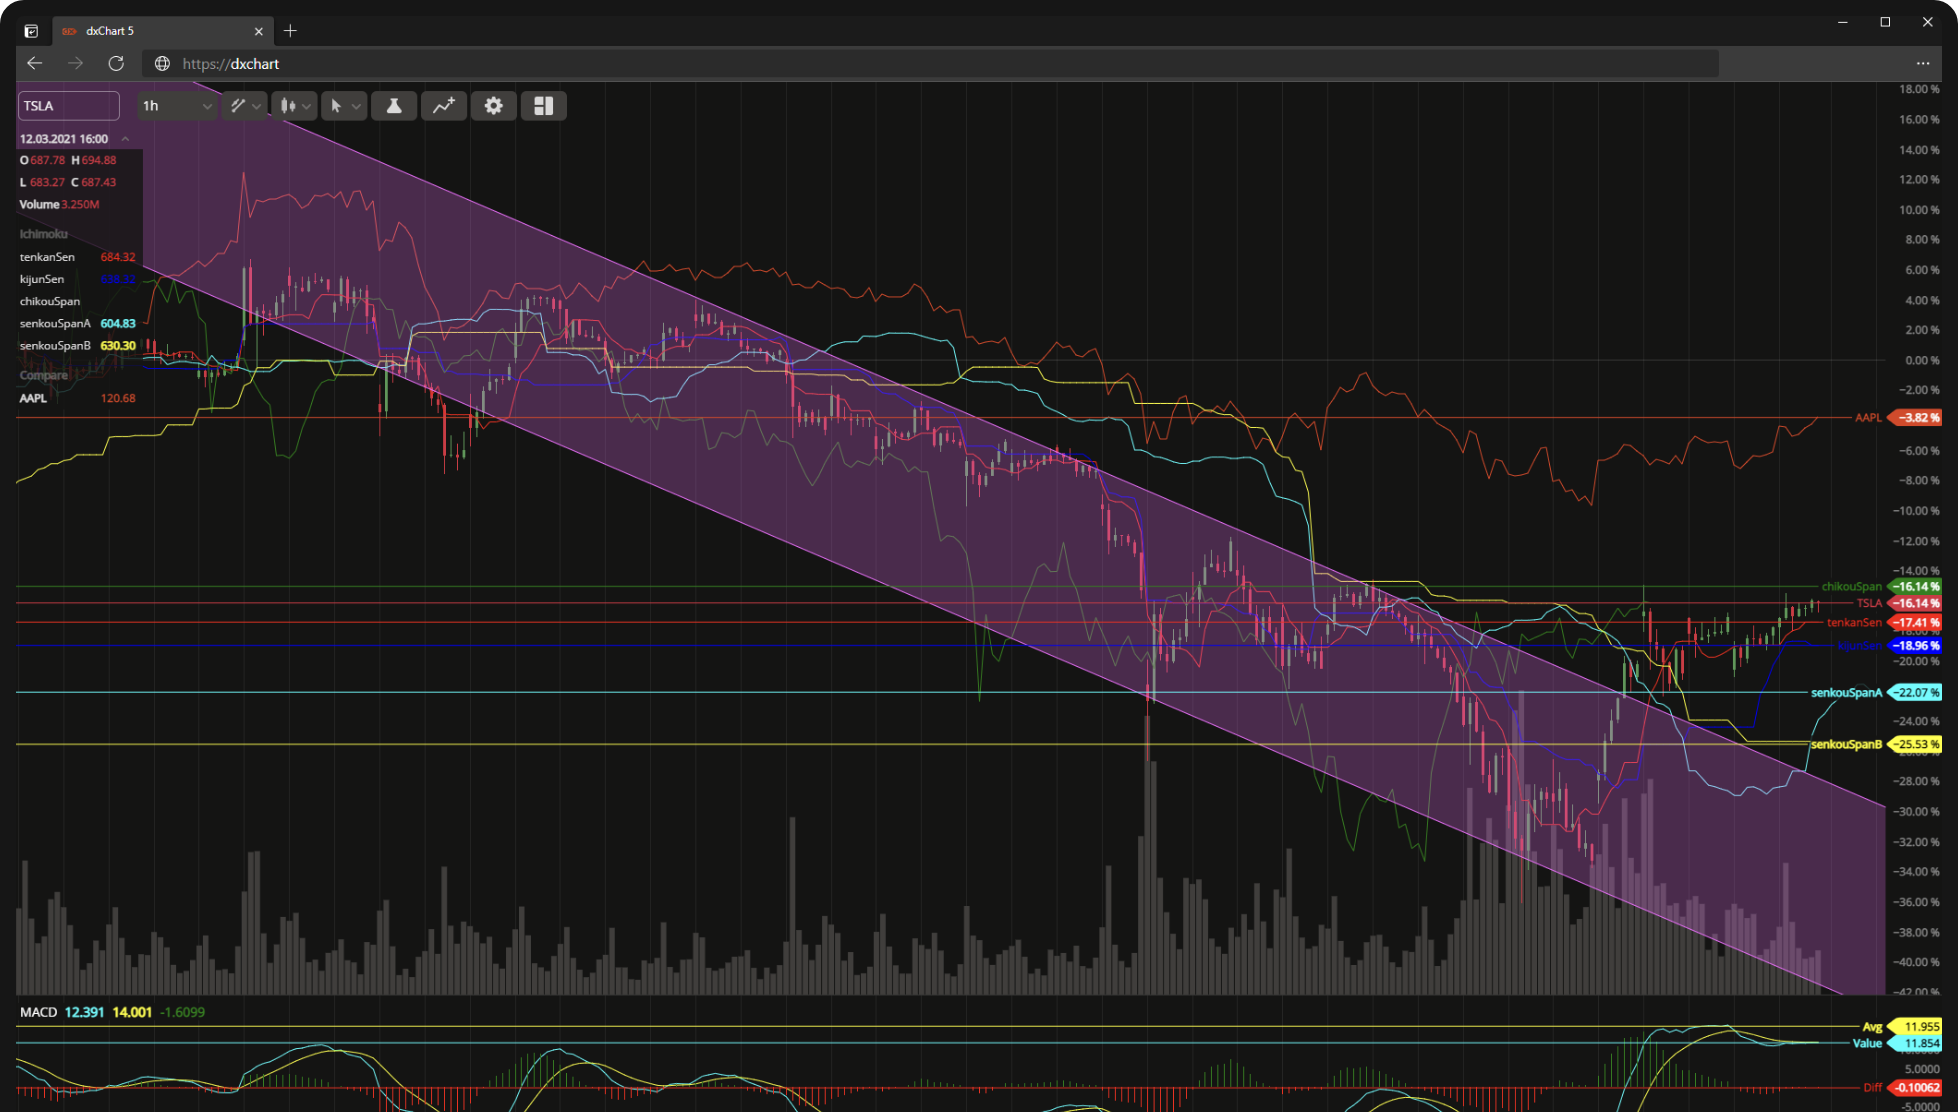1958x1112 pixels.
Task: Click the browser back arrow
Action: 35,63
